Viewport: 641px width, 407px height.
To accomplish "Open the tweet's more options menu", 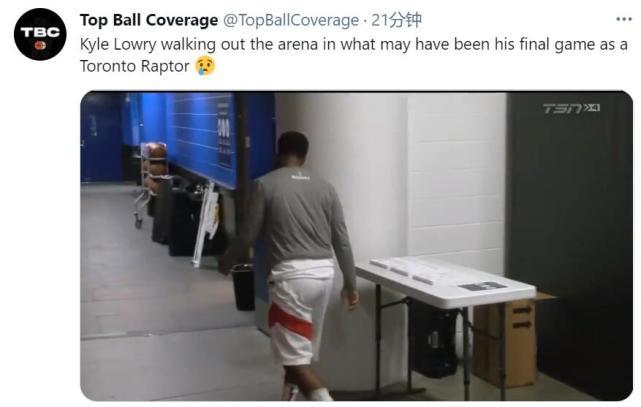I will pyautogui.click(x=624, y=20).
